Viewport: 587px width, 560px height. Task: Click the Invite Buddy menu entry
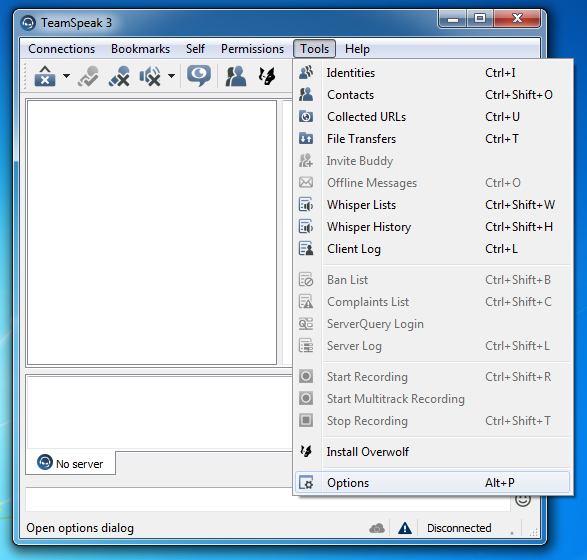(432, 161)
